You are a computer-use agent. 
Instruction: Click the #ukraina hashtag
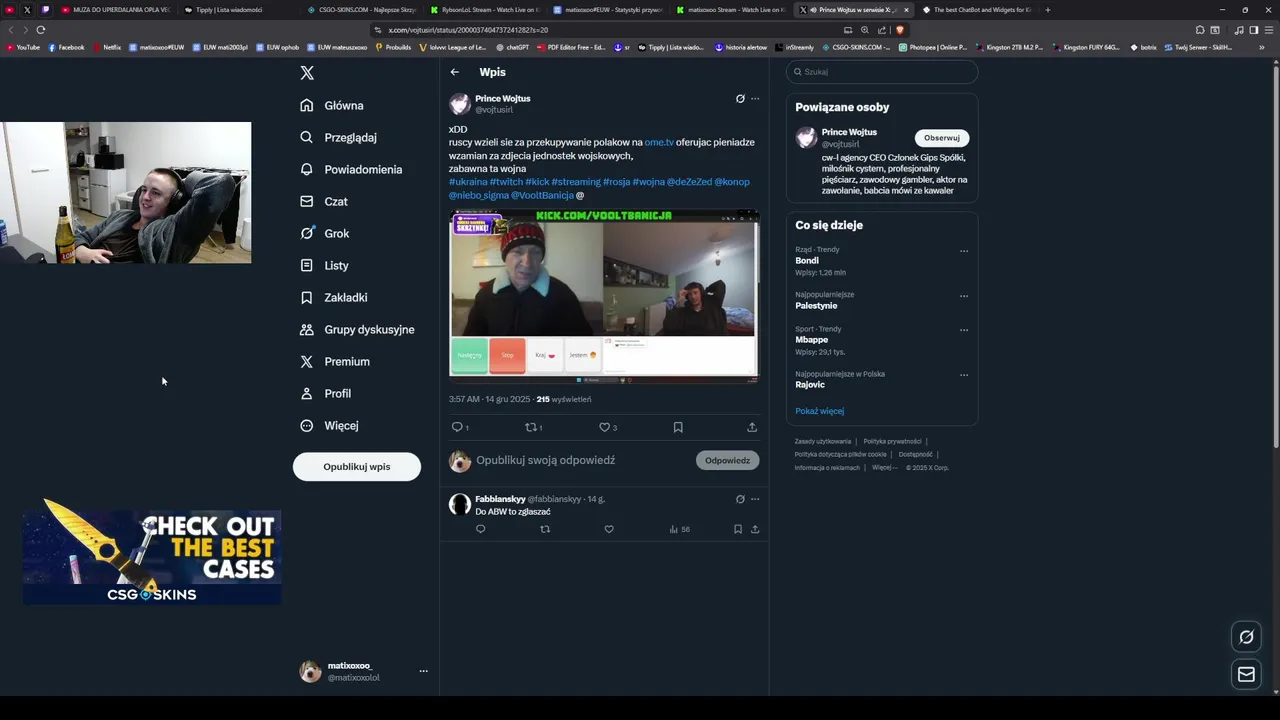468,182
